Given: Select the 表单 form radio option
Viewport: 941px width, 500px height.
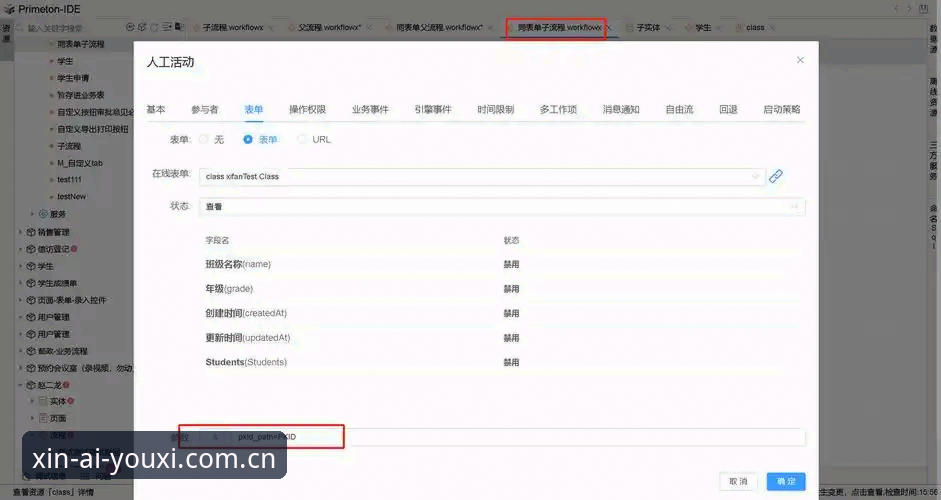Looking at the screenshot, I should (260, 139).
